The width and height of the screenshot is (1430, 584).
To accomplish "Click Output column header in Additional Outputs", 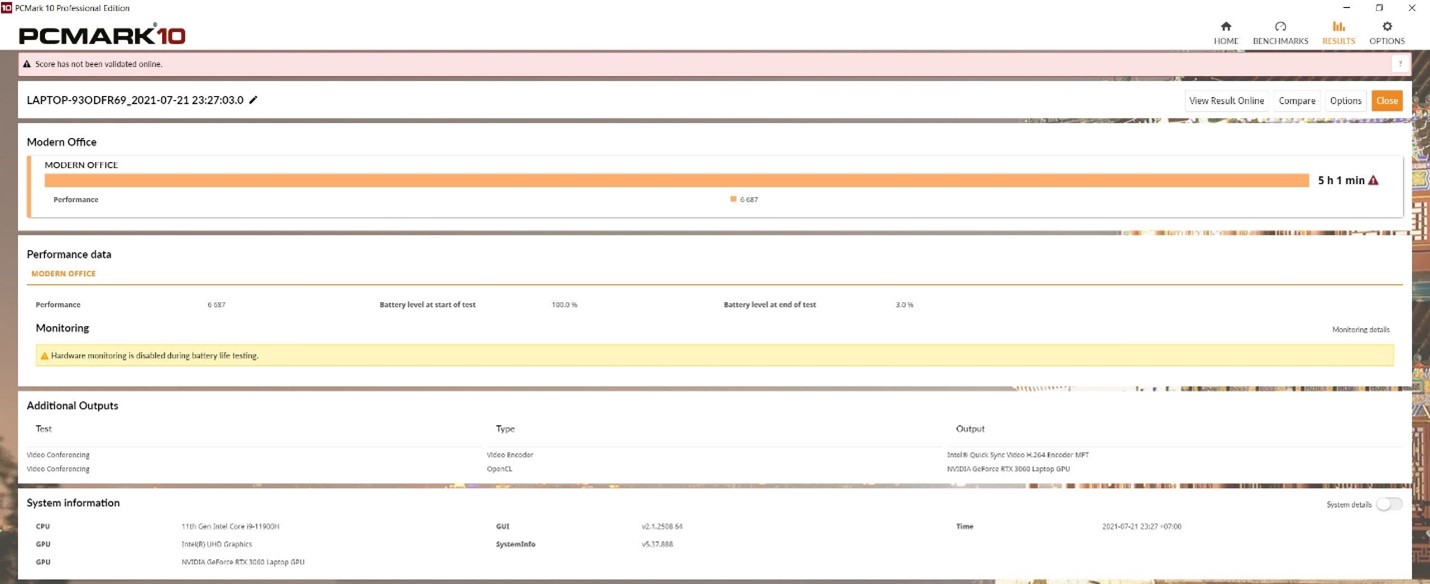I will (970, 429).
